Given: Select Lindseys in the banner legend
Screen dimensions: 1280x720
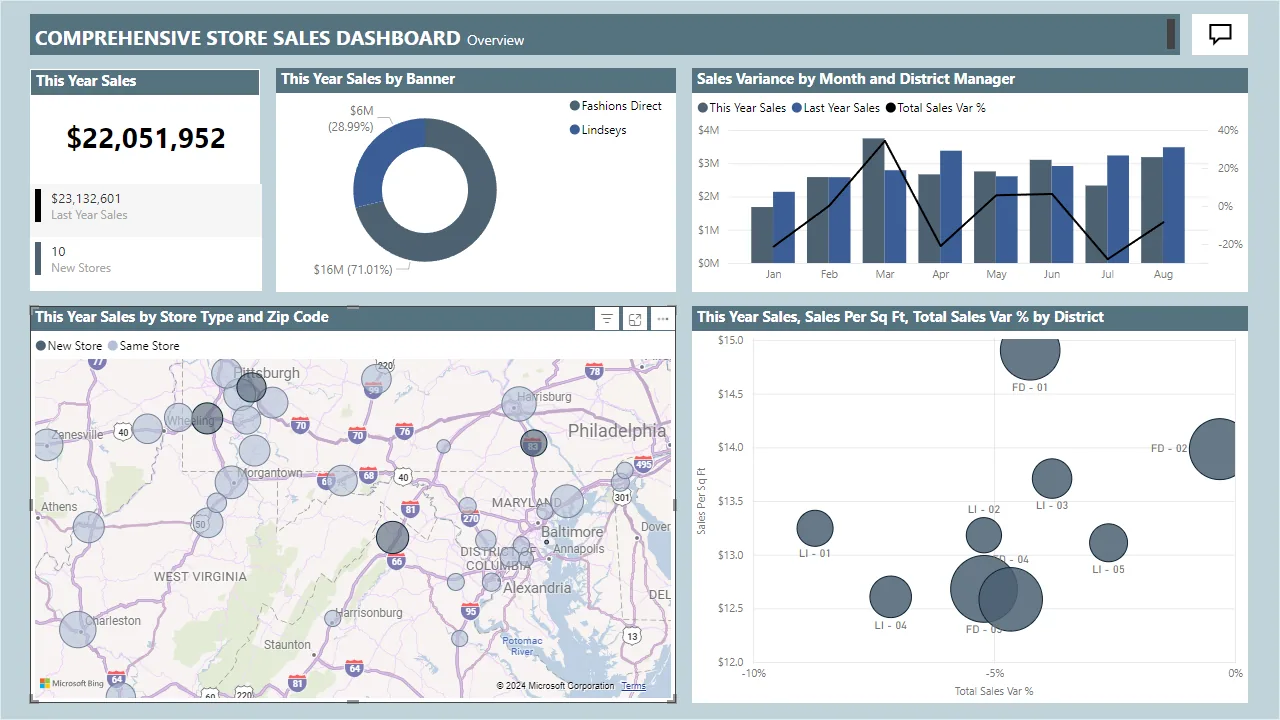Looking at the screenshot, I should pyautogui.click(x=598, y=130).
